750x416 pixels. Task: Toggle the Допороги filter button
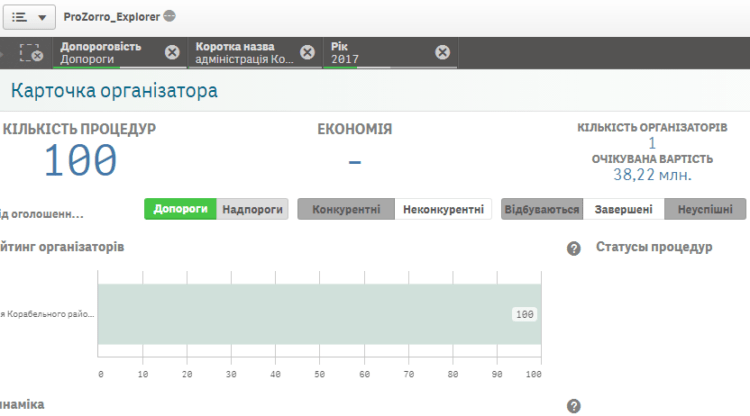181,209
